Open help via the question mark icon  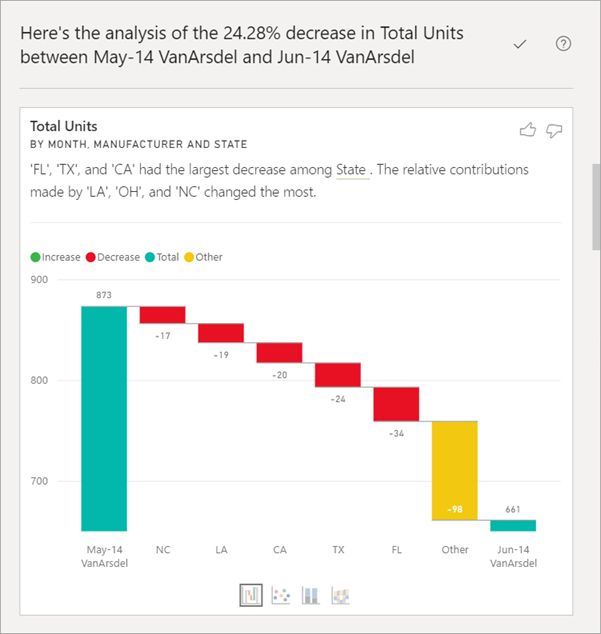click(563, 44)
